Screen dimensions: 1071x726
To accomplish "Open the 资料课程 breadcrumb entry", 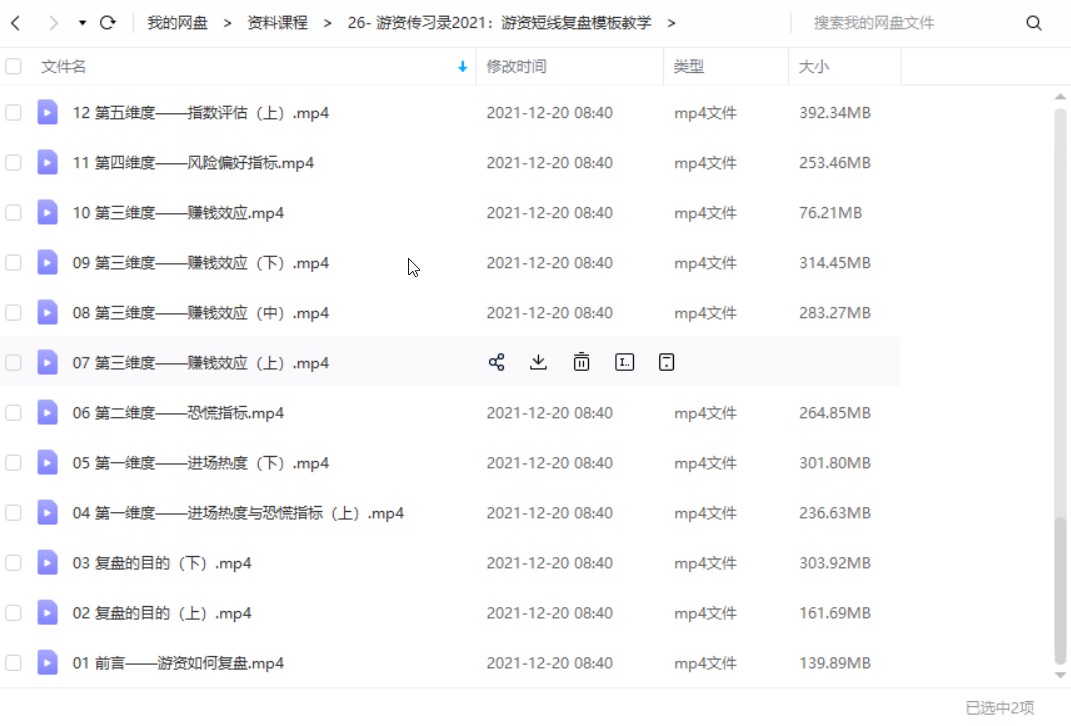I will (x=277, y=21).
